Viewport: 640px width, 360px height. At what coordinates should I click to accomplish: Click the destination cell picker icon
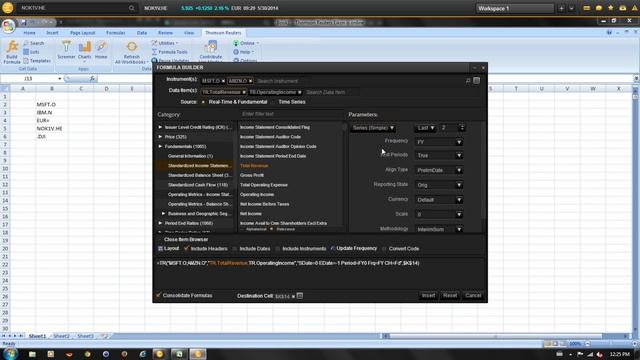(300, 296)
